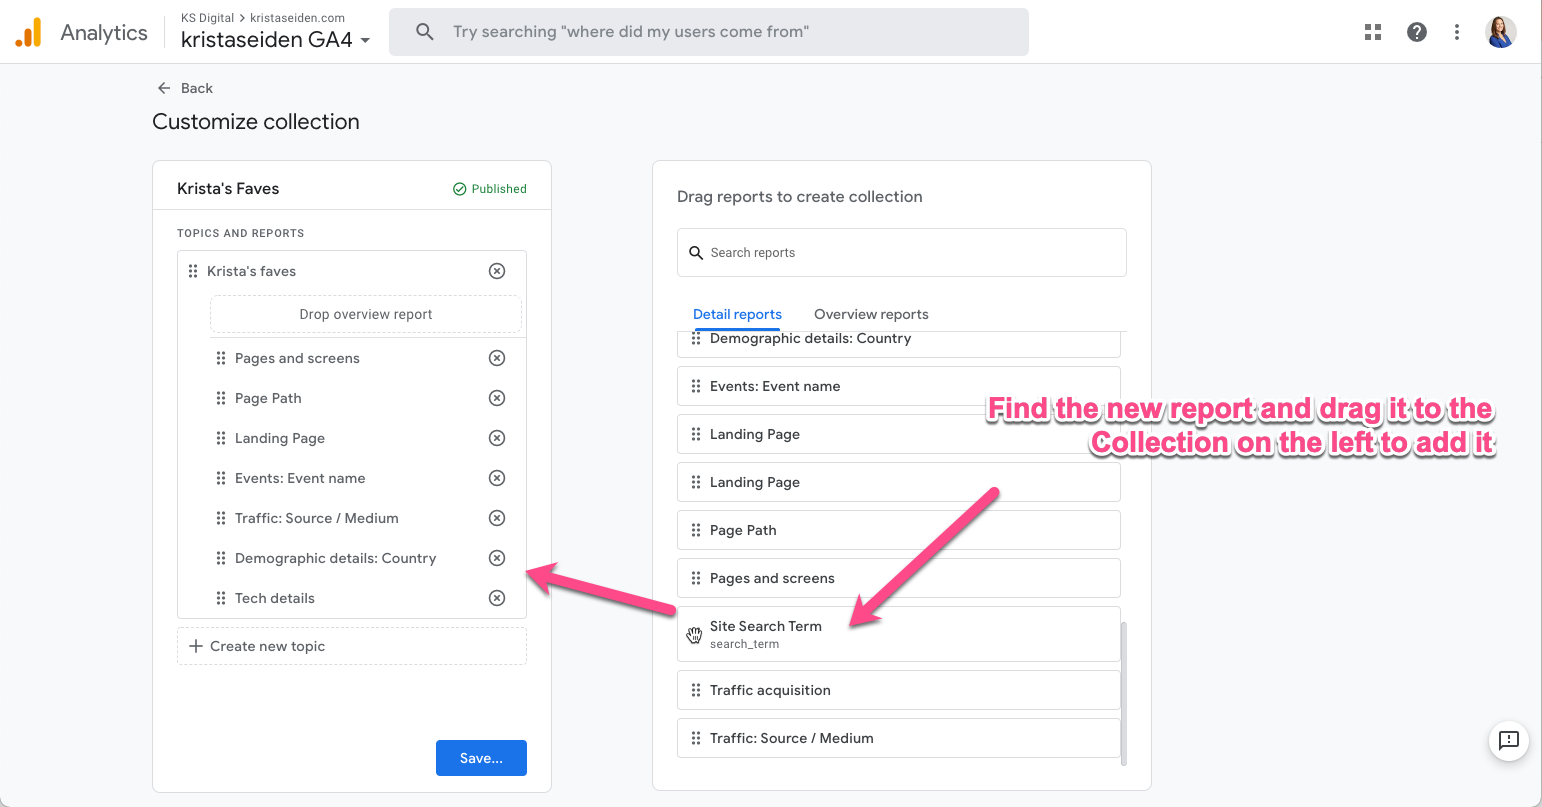Click collection's Traffic: Source / Medium item
Screen dimensions: 1542x807
317,518
